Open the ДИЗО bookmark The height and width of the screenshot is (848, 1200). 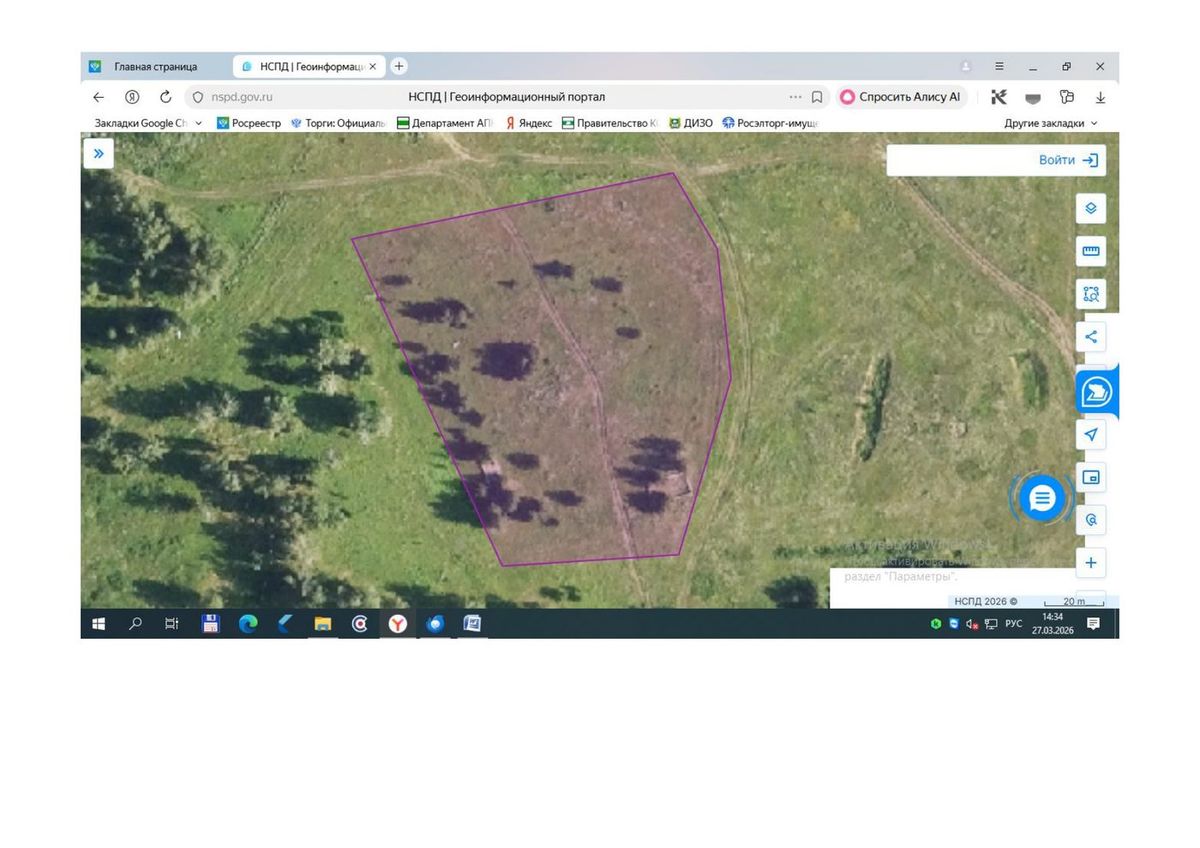click(691, 123)
